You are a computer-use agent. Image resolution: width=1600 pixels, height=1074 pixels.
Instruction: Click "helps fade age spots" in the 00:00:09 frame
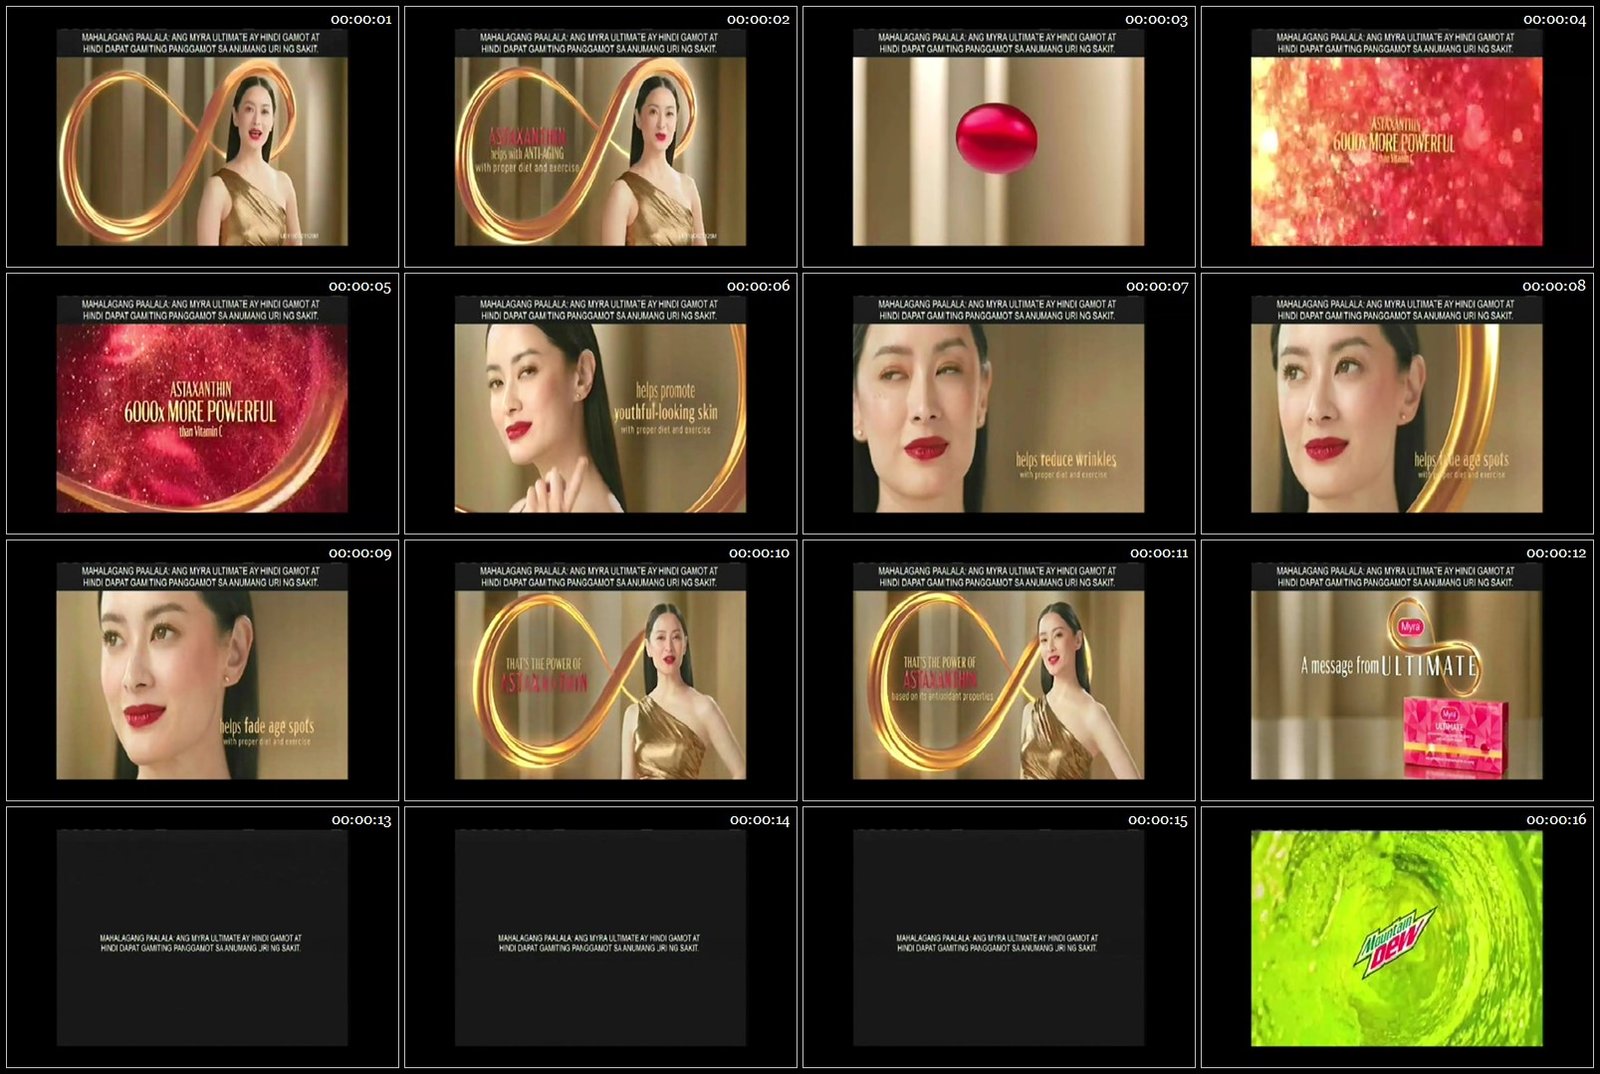[267, 727]
